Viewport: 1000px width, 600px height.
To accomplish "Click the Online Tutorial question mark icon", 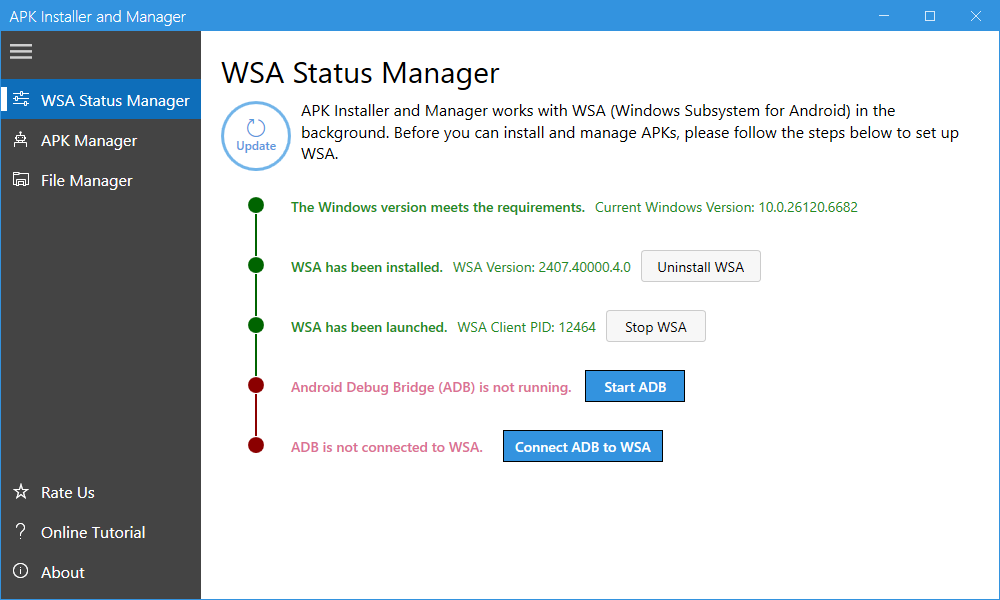I will (21, 532).
